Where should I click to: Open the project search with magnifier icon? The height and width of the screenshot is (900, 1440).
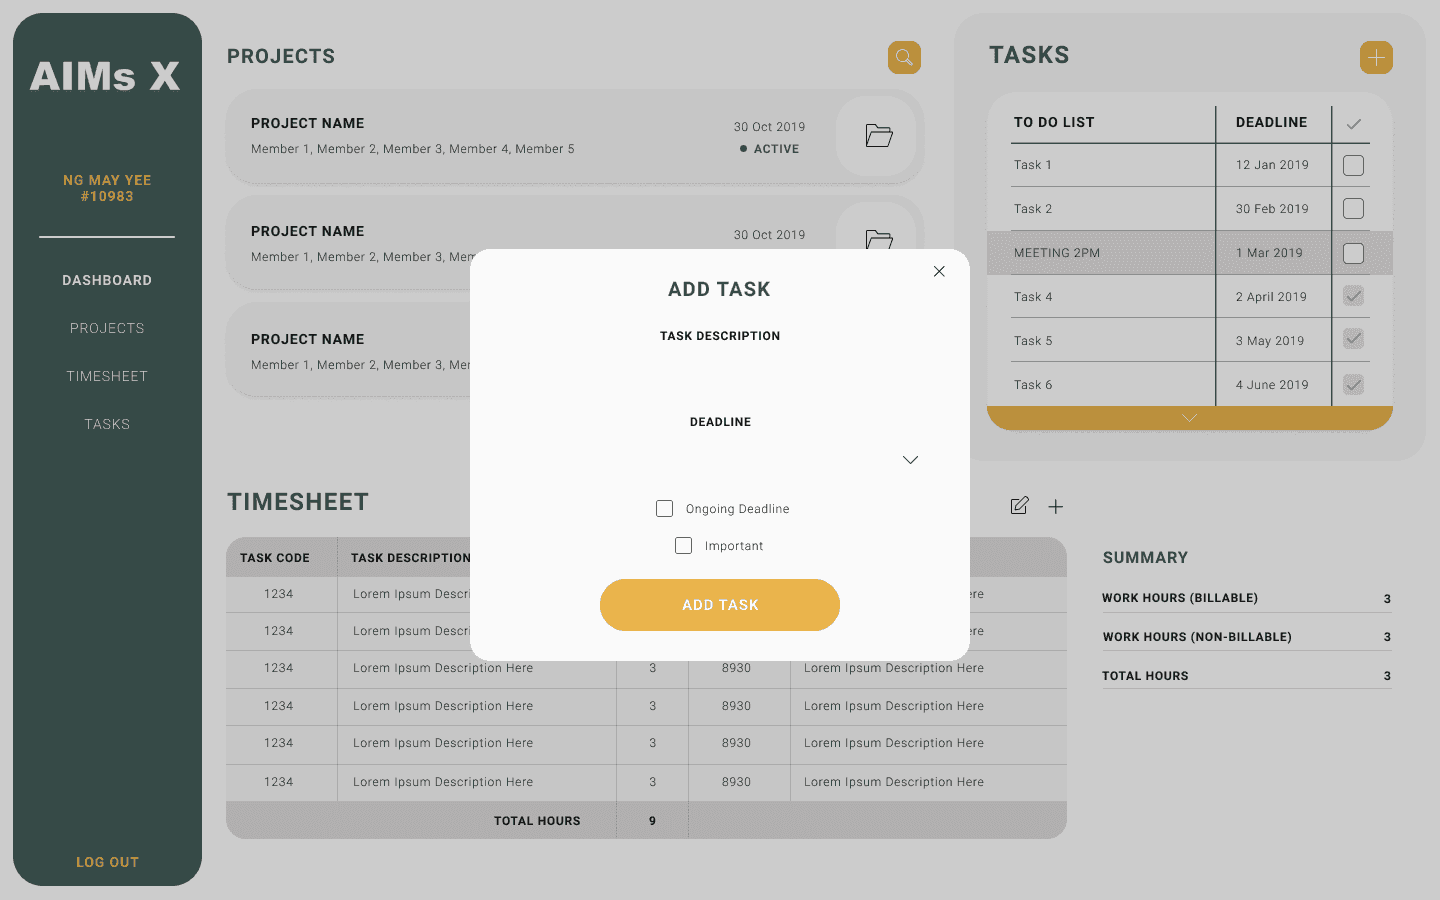pyautogui.click(x=904, y=57)
